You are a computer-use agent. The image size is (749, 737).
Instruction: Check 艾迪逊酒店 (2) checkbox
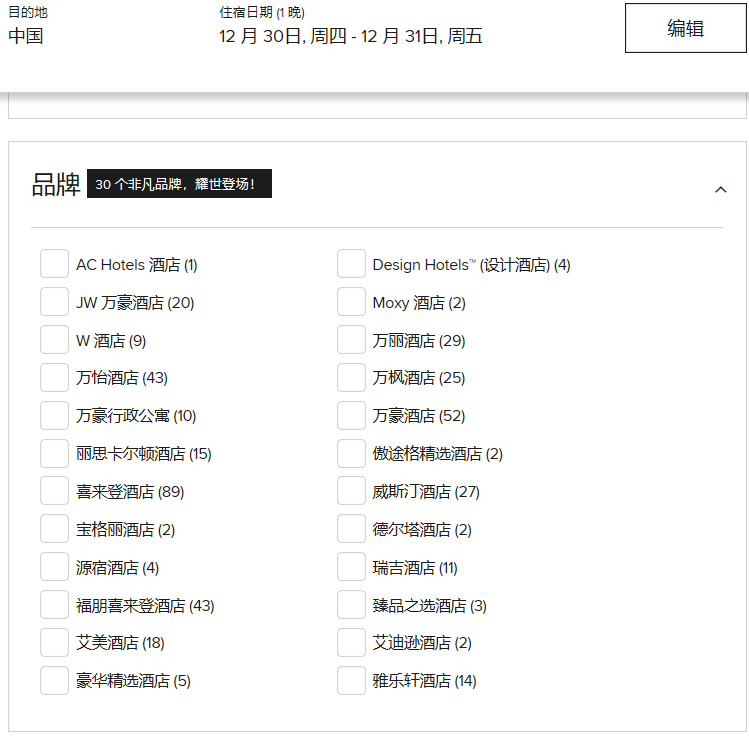click(352, 642)
